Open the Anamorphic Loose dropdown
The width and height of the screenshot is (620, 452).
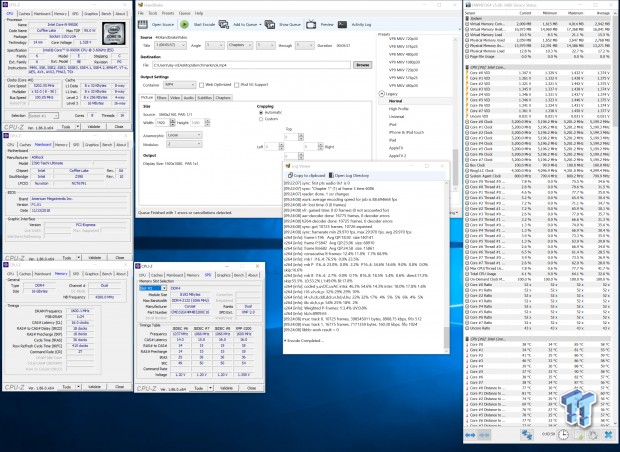point(184,135)
